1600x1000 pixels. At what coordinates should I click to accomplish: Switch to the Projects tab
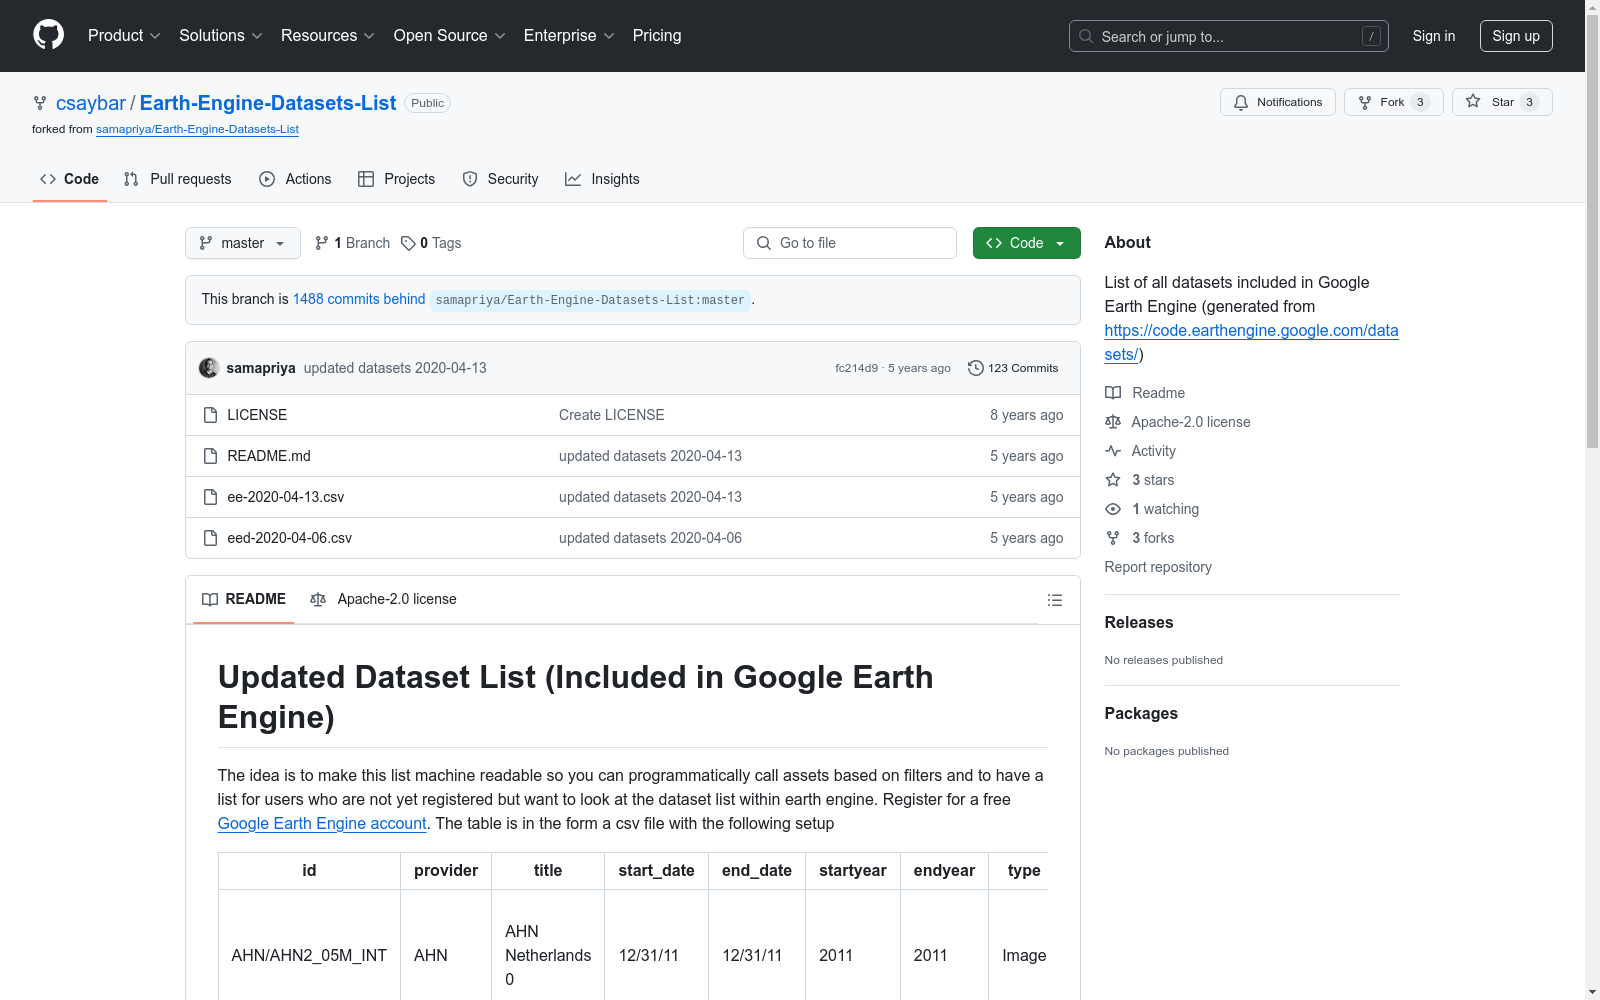(x=397, y=179)
